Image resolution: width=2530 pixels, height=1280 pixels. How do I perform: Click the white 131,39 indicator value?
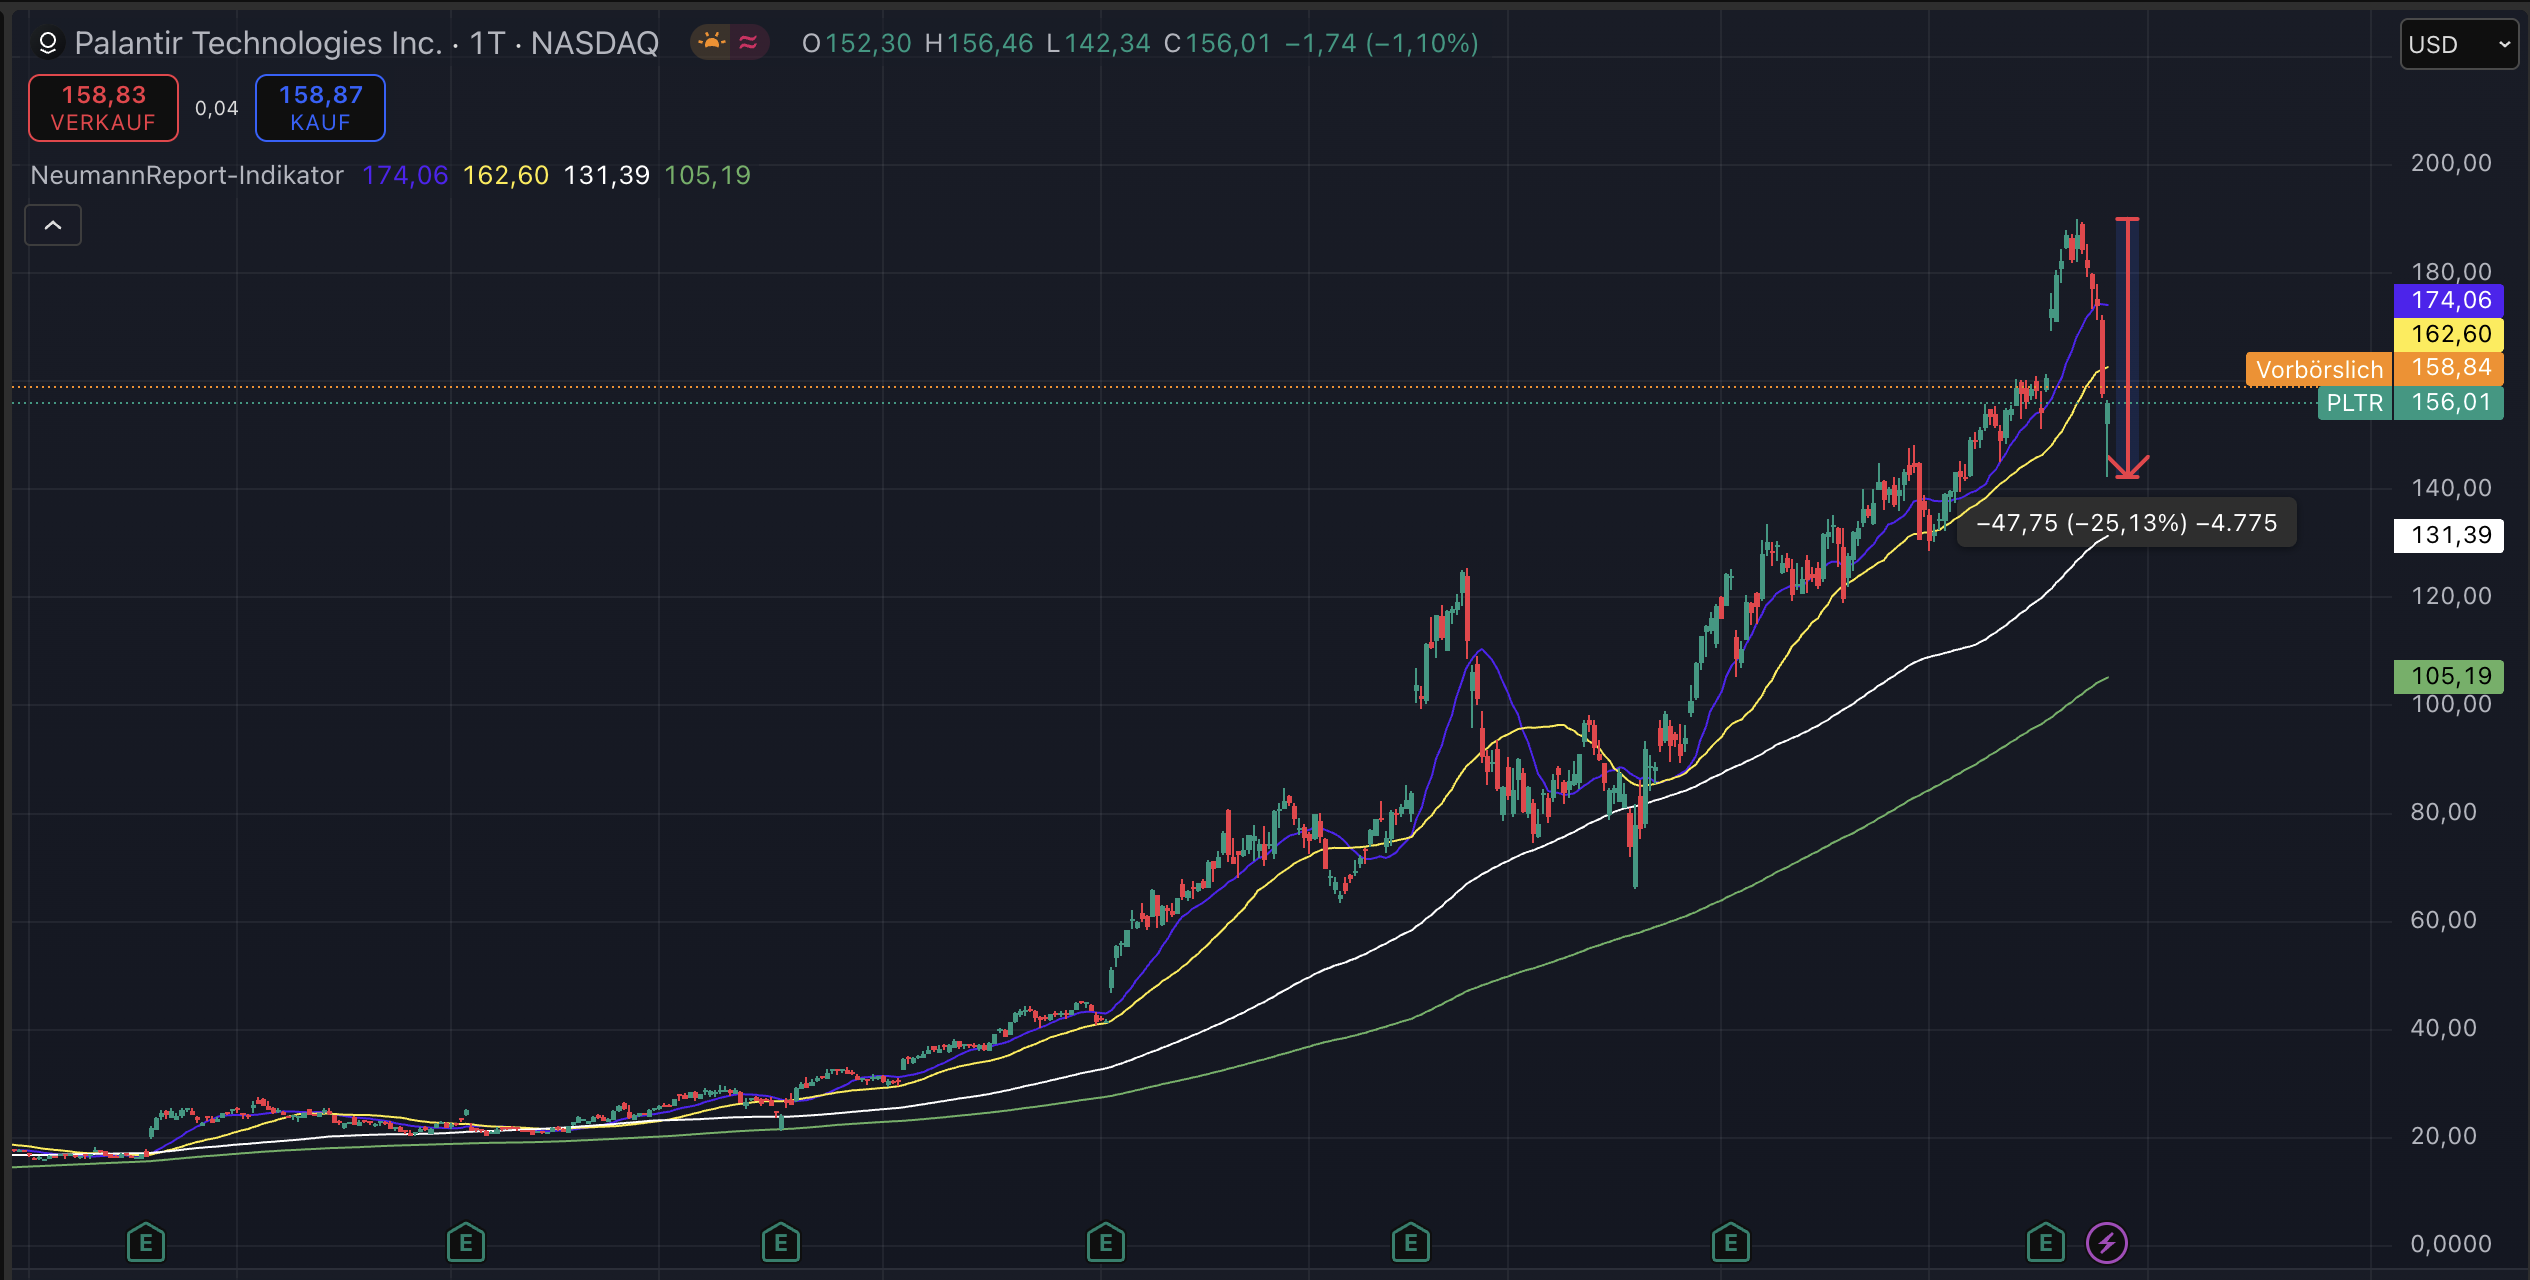click(x=607, y=175)
